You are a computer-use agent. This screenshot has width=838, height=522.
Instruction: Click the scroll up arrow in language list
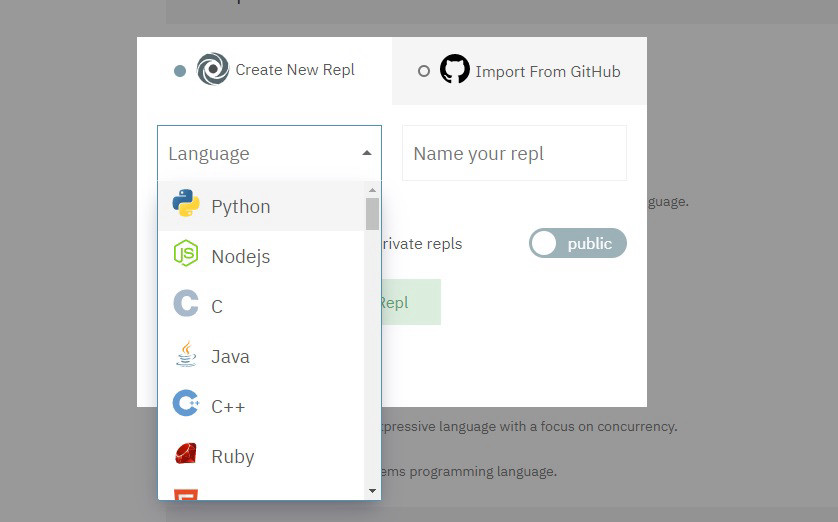click(x=373, y=190)
